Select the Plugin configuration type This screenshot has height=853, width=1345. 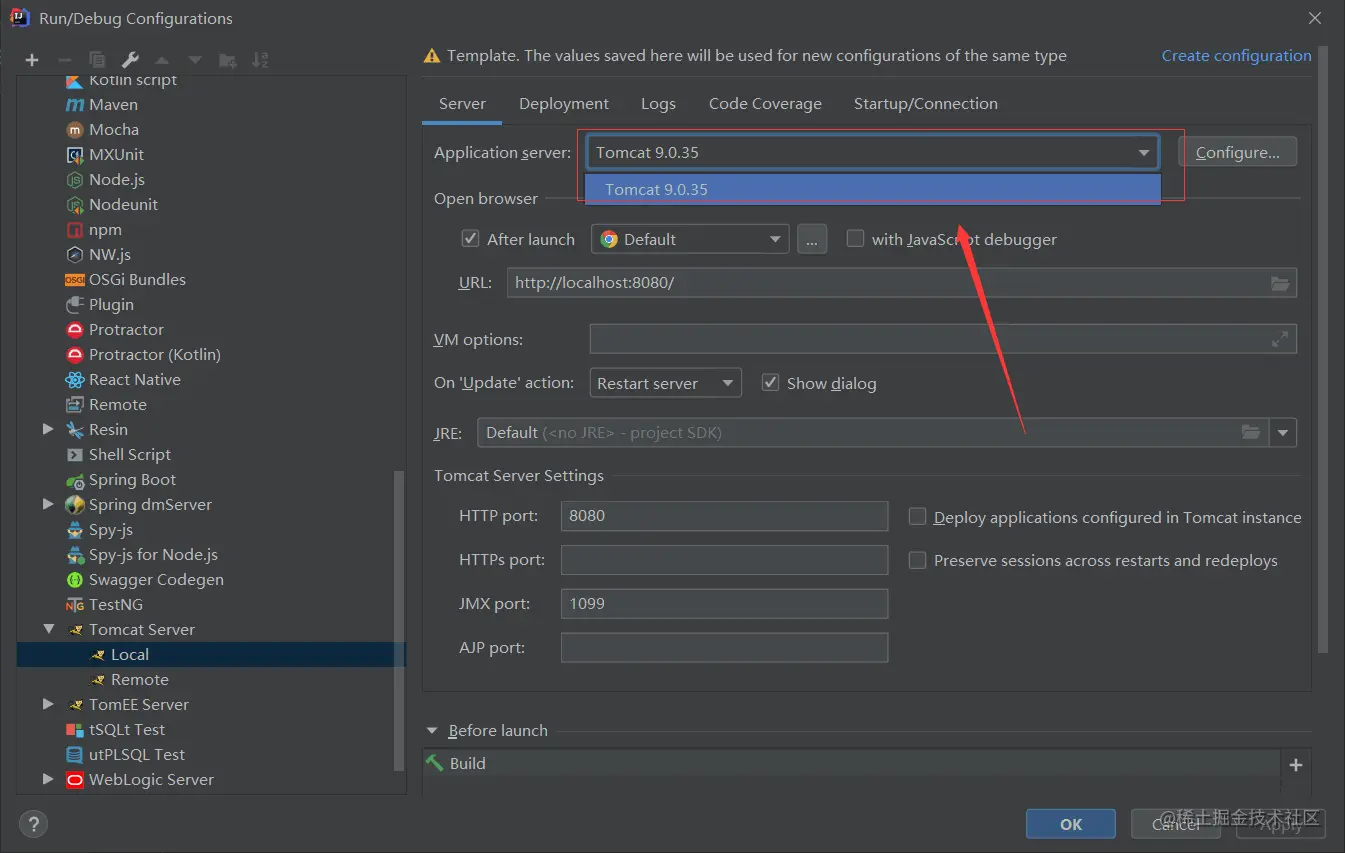pos(111,304)
